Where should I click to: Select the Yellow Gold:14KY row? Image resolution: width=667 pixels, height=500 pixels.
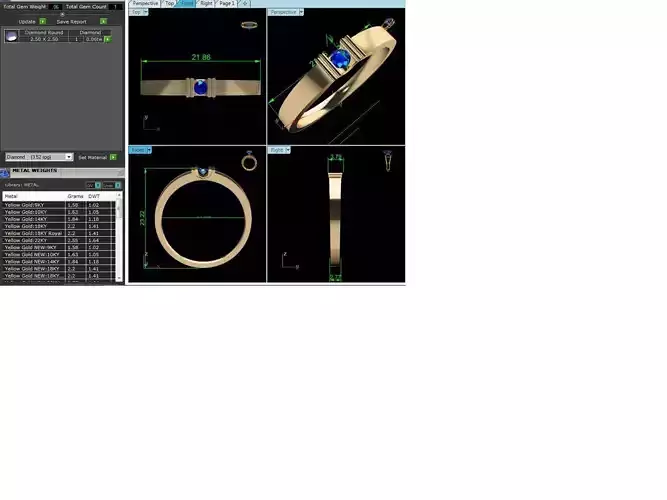pyautogui.click(x=59, y=219)
